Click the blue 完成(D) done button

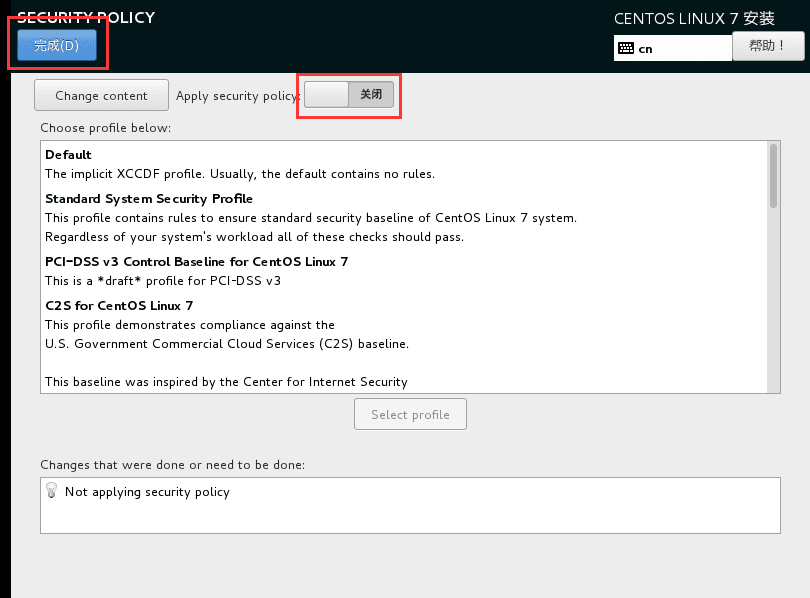pos(57,45)
